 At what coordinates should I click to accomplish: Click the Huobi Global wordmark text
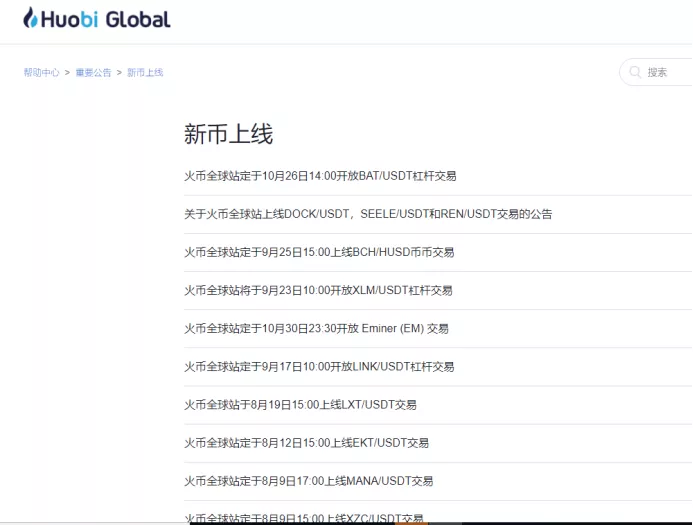[x=105, y=19]
